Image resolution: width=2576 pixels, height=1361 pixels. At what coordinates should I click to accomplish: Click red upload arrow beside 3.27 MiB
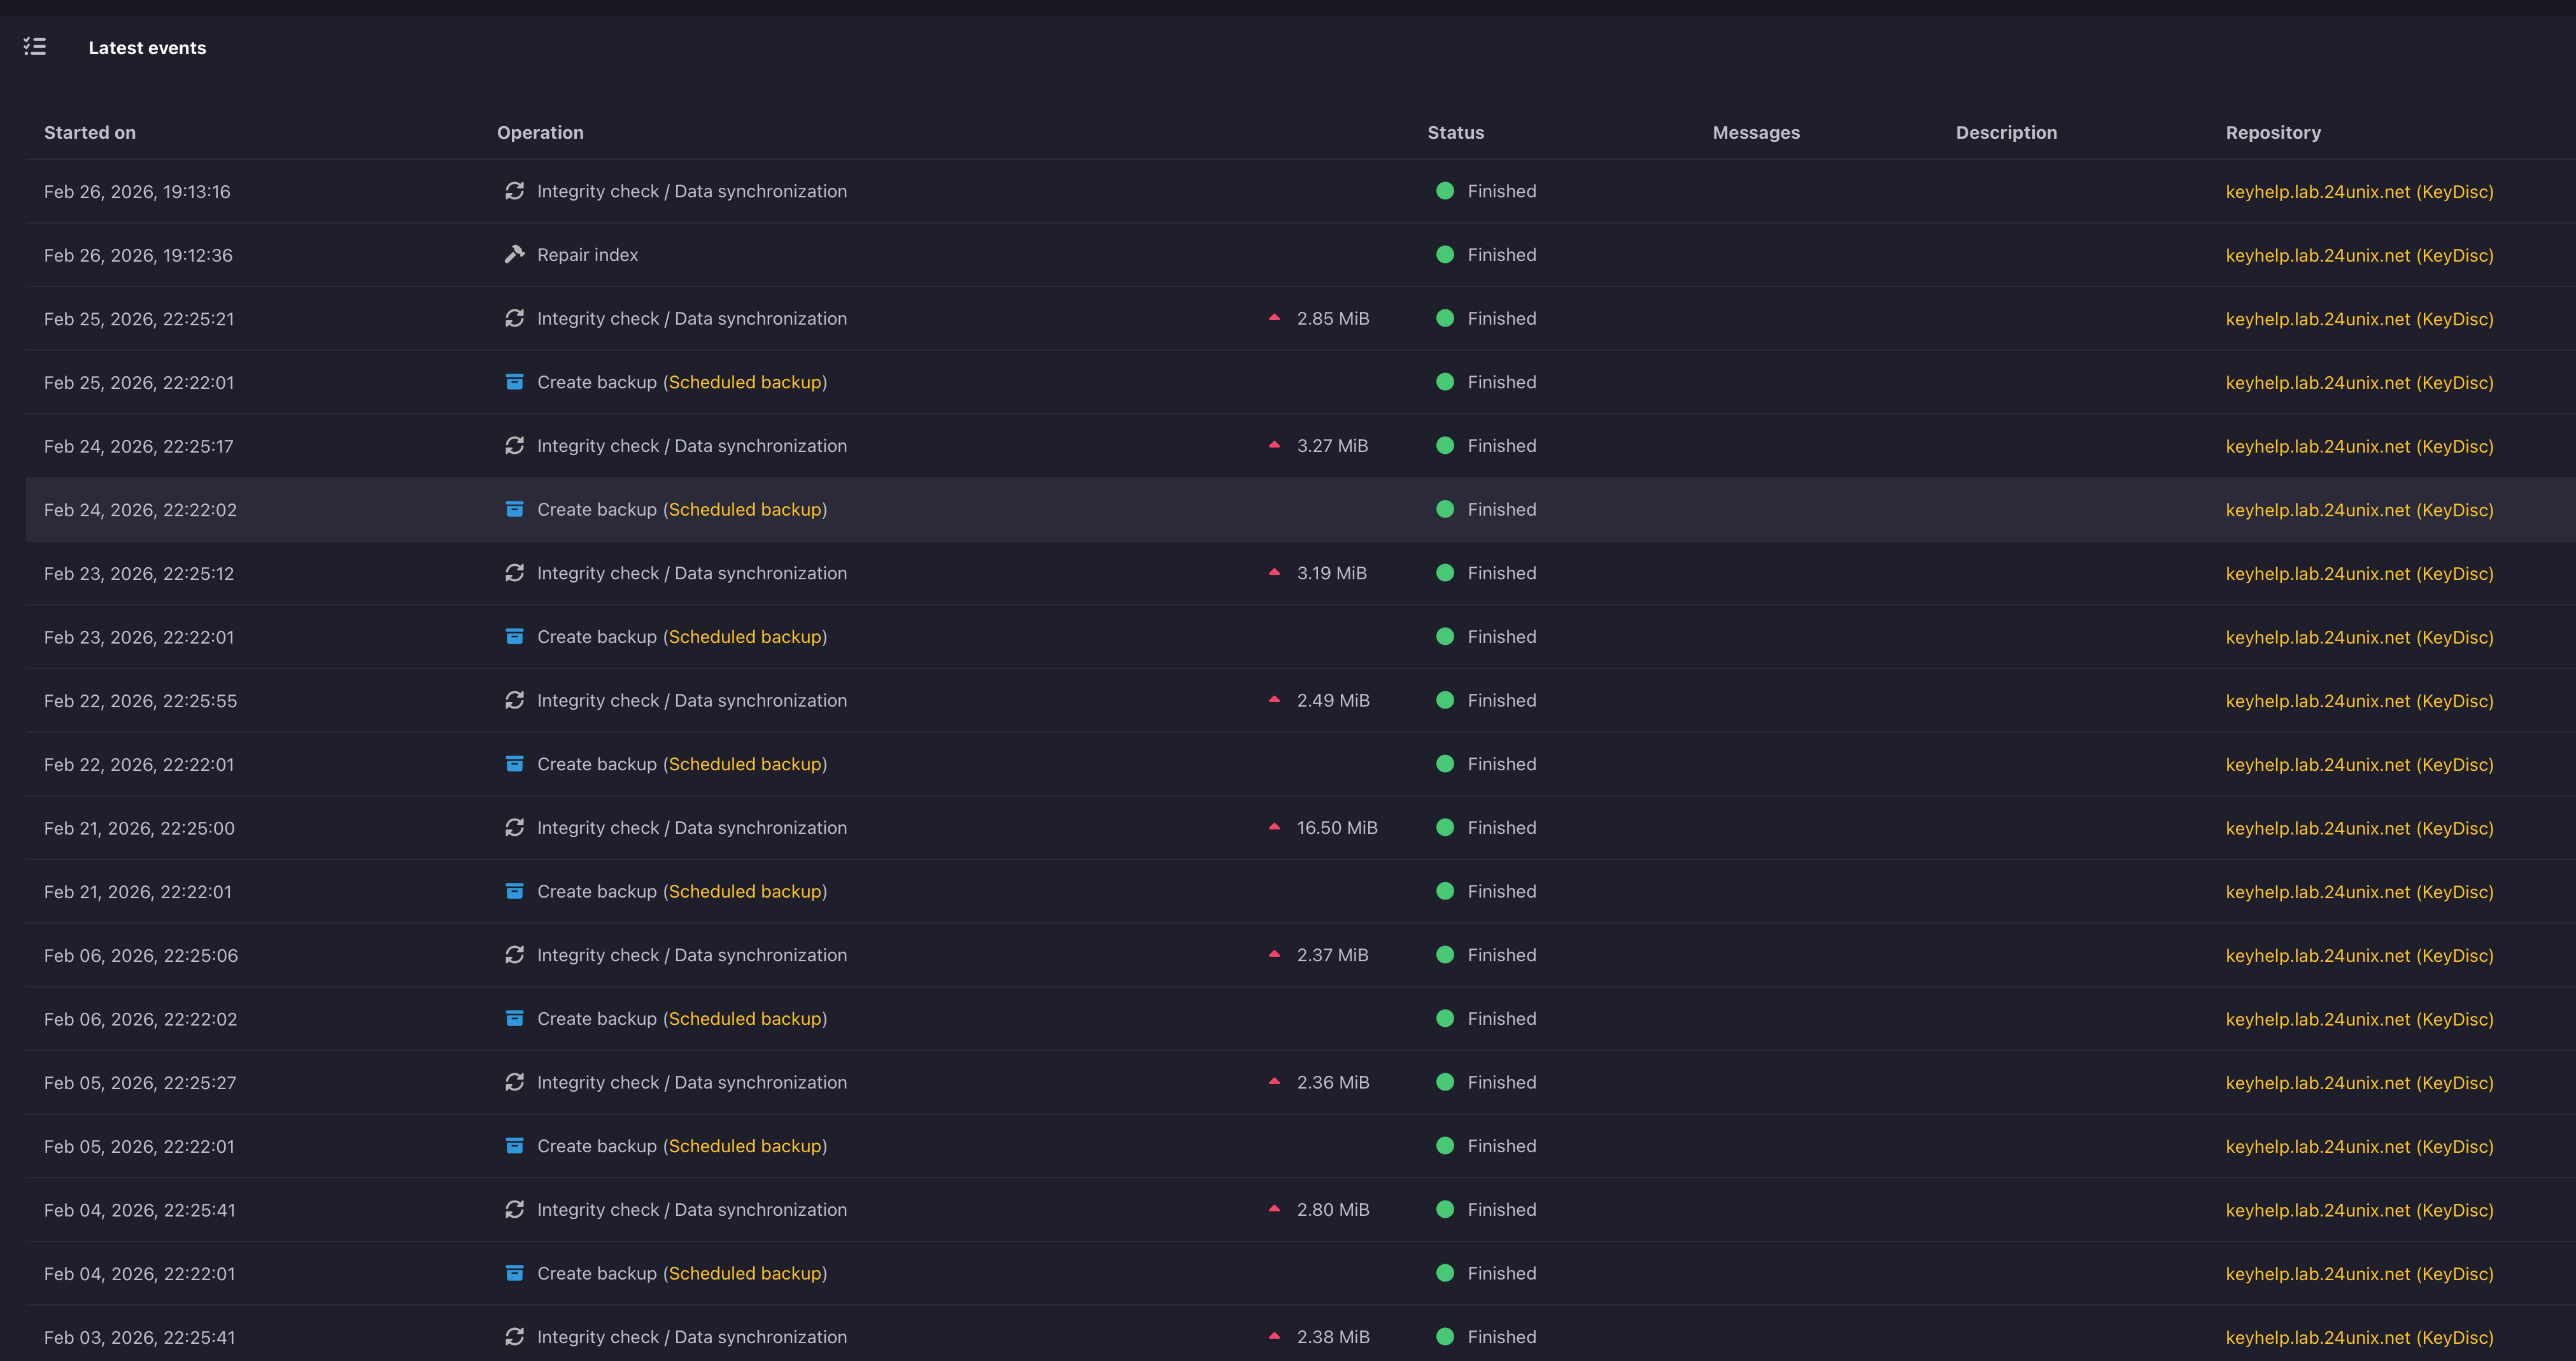click(1274, 445)
